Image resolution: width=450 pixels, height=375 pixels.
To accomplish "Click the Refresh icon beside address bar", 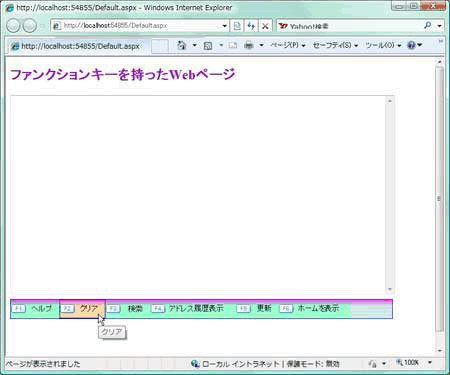I will coord(251,26).
